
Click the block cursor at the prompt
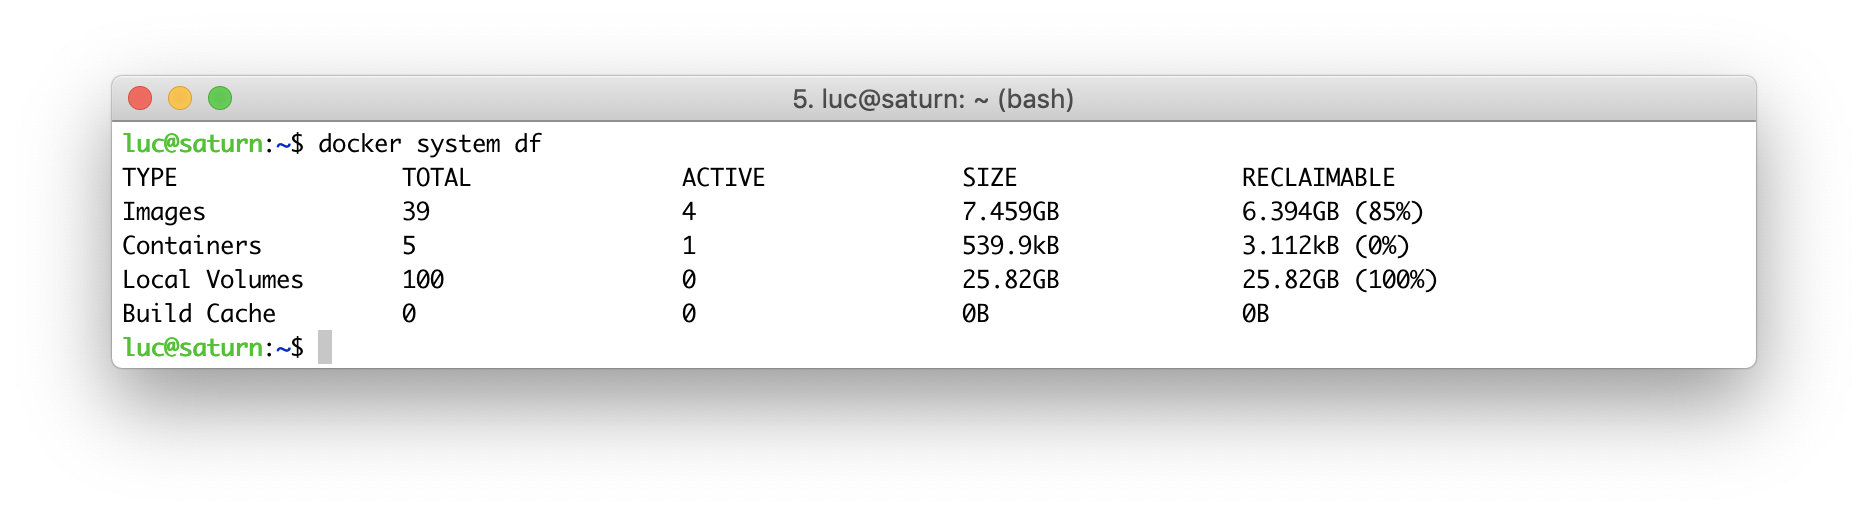325,347
